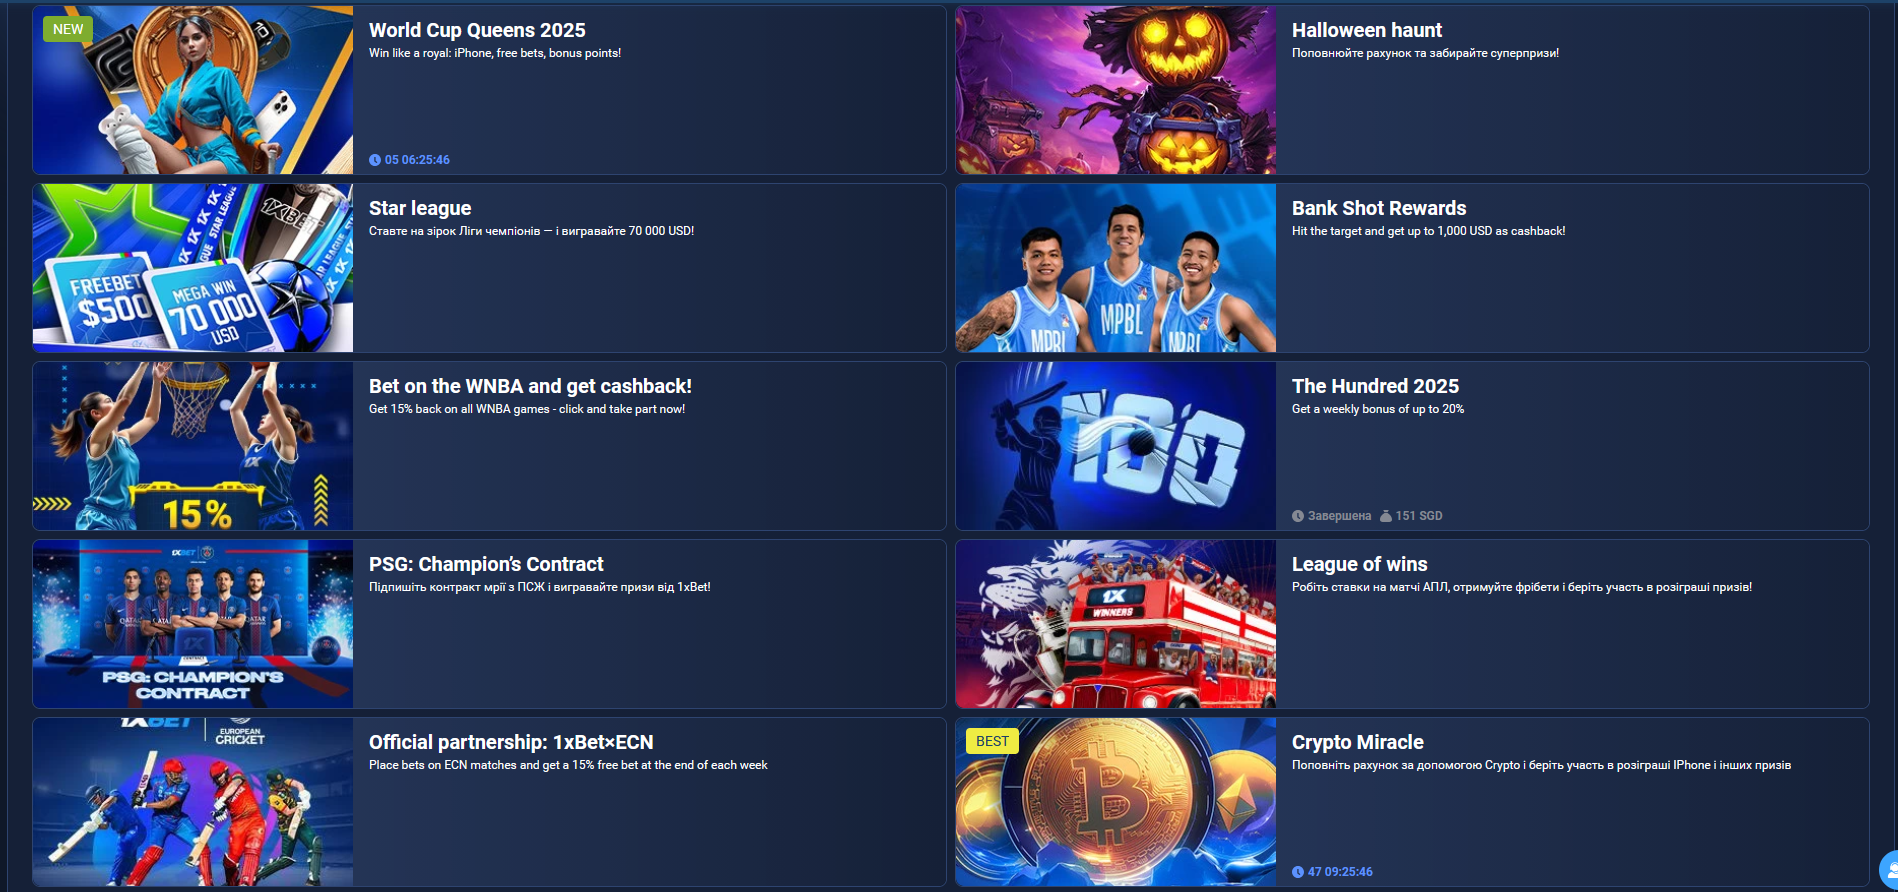
Task: Click the WNBA 15% cashback image
Action: (x=193, y=446)
